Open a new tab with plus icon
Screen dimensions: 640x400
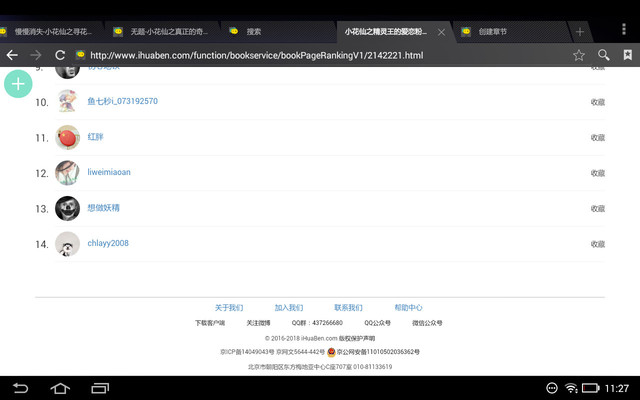pos(580,32)
